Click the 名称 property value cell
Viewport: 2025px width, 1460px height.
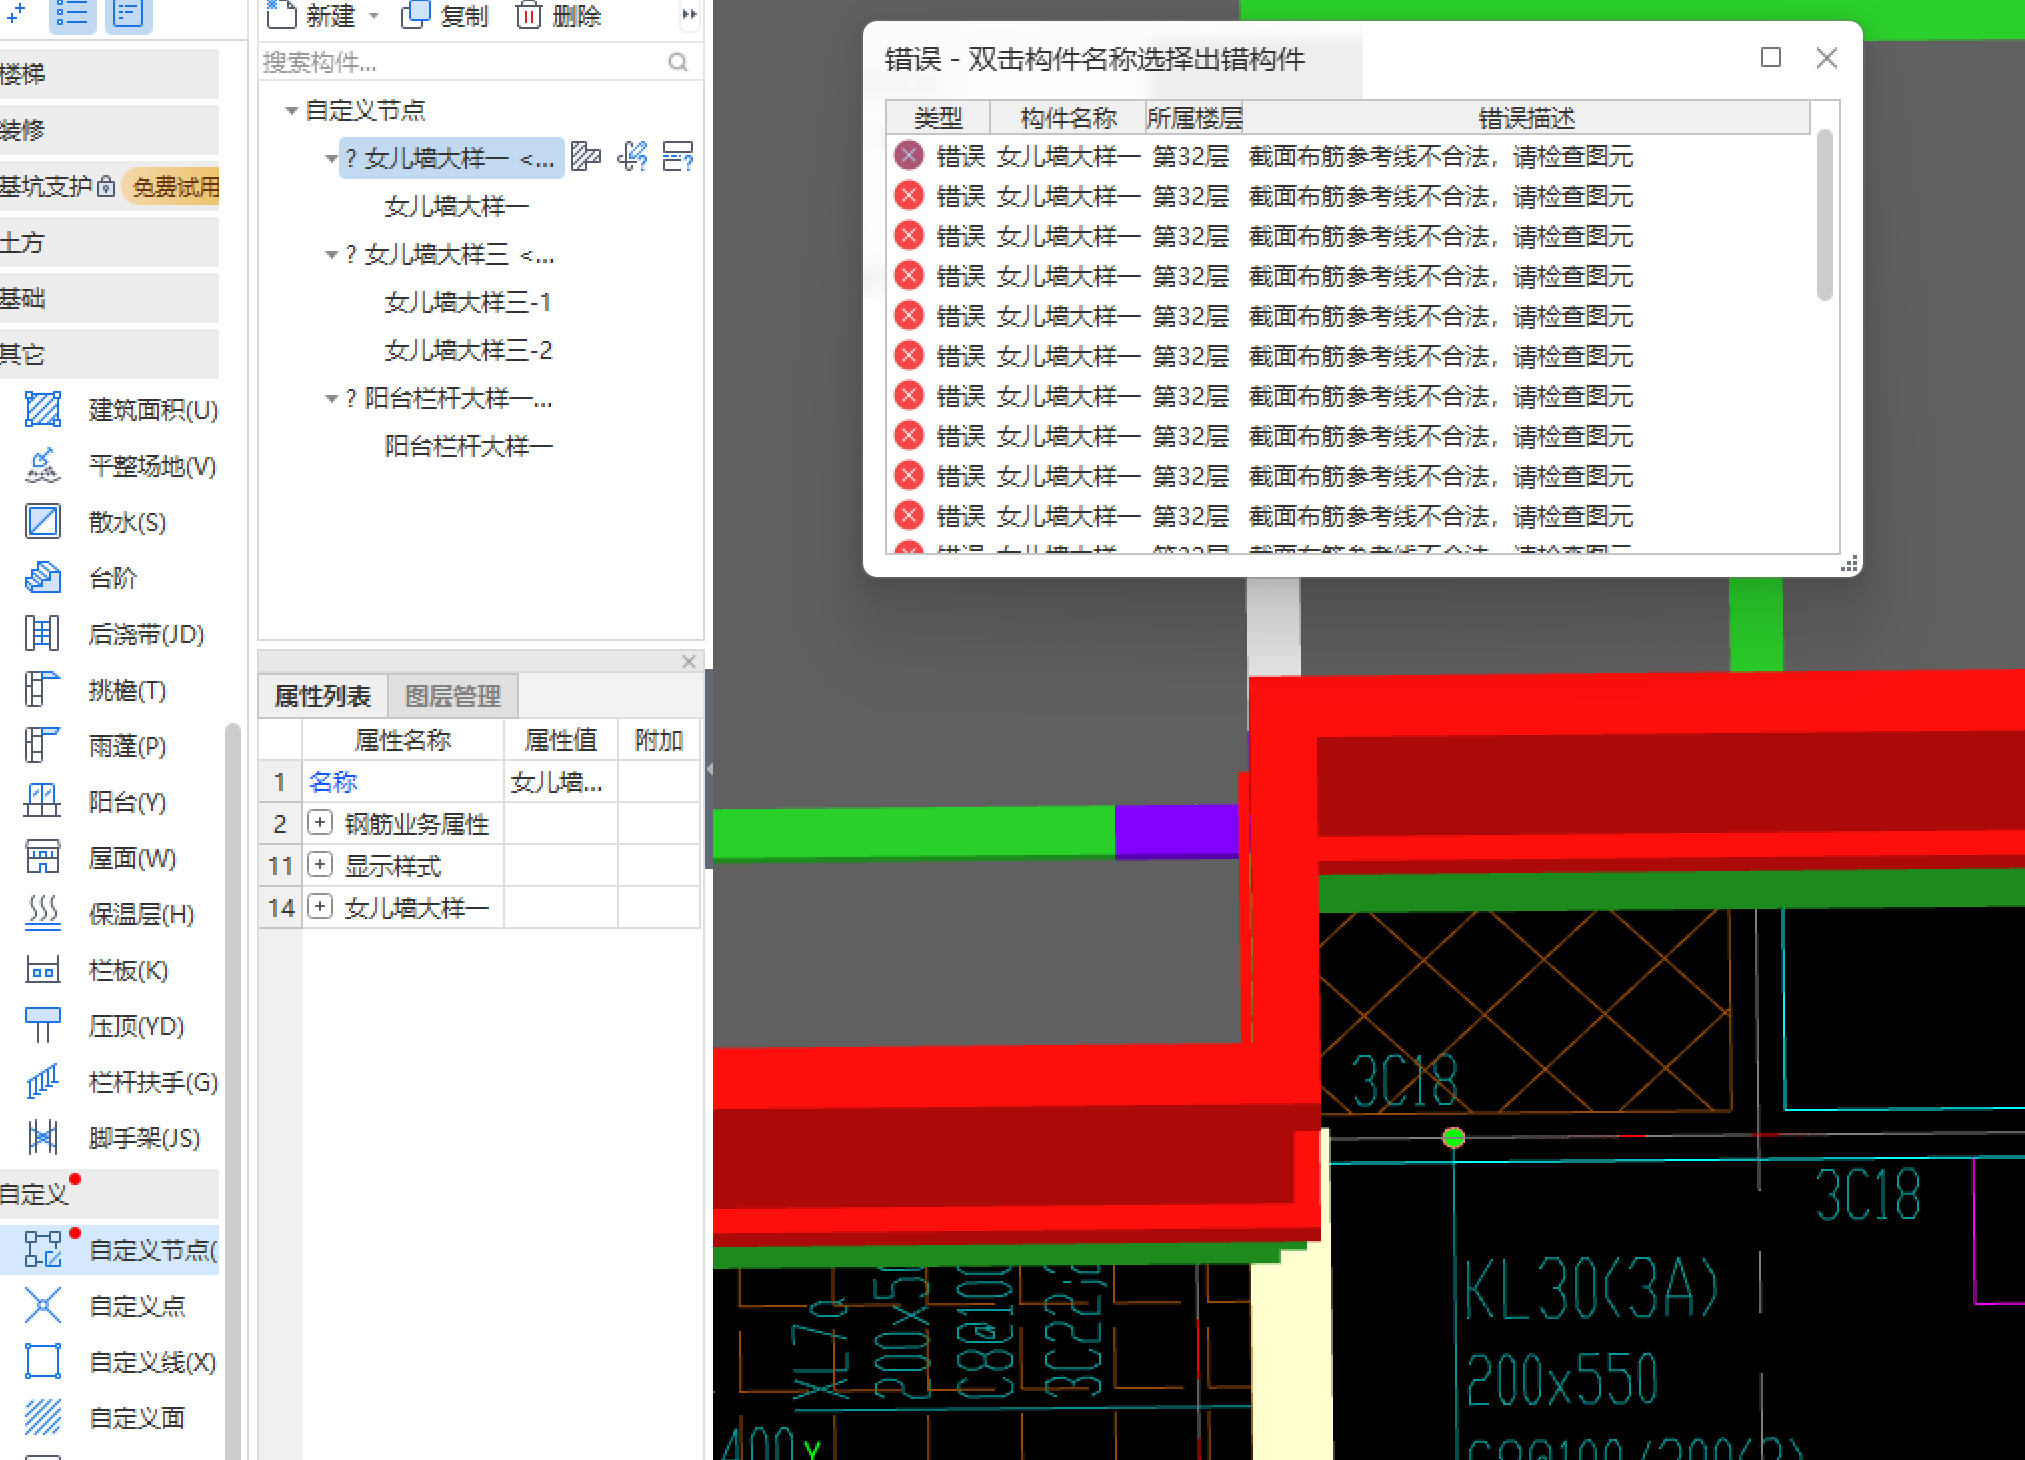560,781
